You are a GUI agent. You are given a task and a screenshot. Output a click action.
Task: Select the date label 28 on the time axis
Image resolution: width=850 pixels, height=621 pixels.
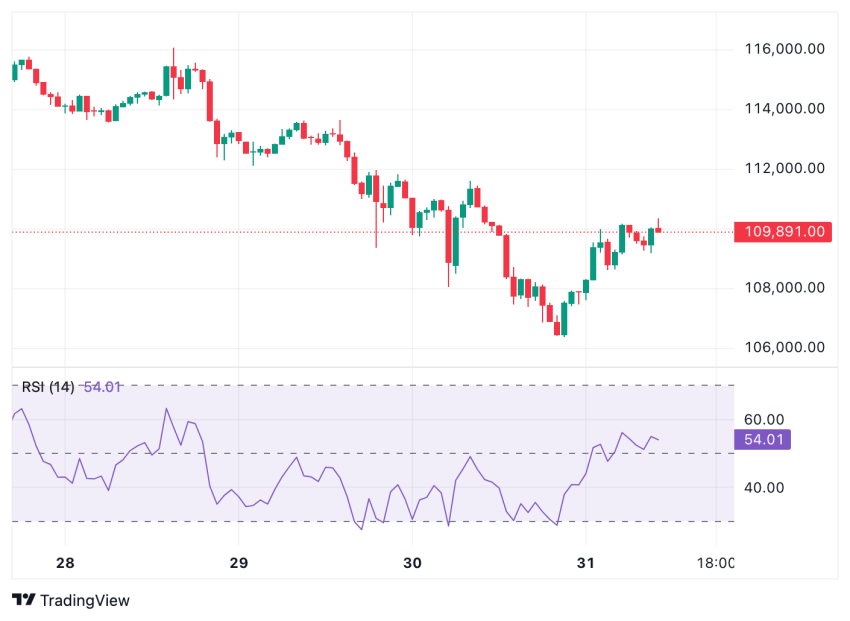(66, 563)
